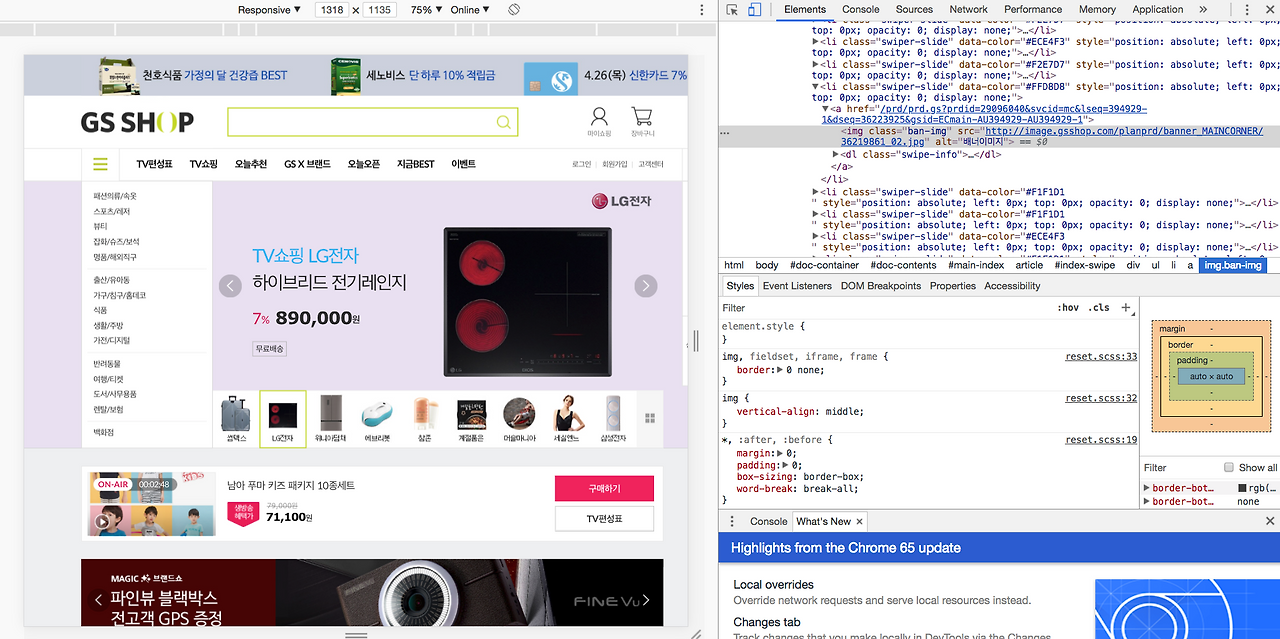Click the viewport width 1318 field
The height and width of the screenshot is (639, 1280).
point(331,10)
